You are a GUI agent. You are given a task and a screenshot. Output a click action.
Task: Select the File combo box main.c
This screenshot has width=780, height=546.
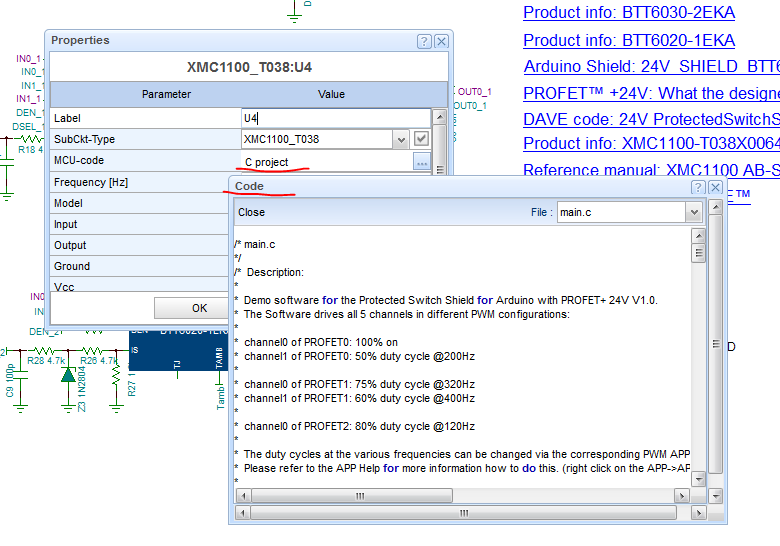click(629, 212)
